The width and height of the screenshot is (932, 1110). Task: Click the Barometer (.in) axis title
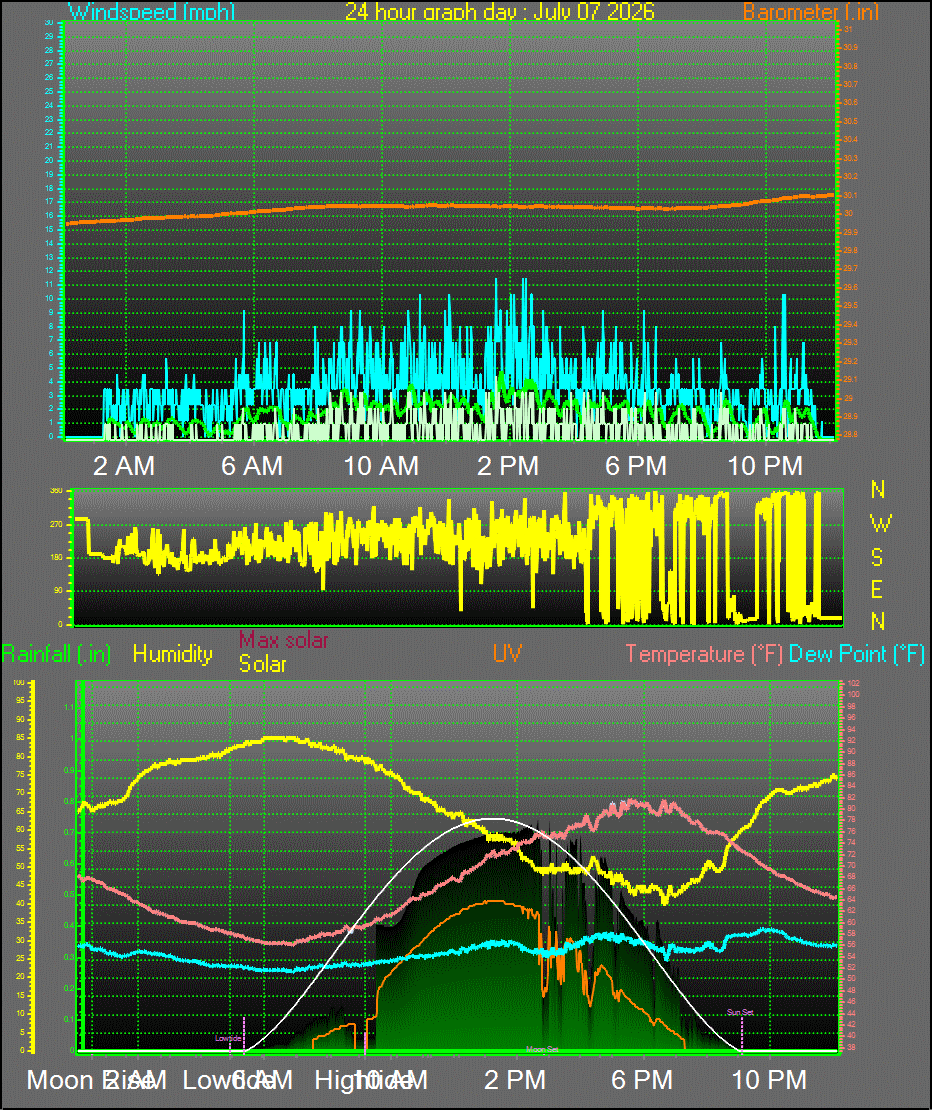click(x=811, y=11)
